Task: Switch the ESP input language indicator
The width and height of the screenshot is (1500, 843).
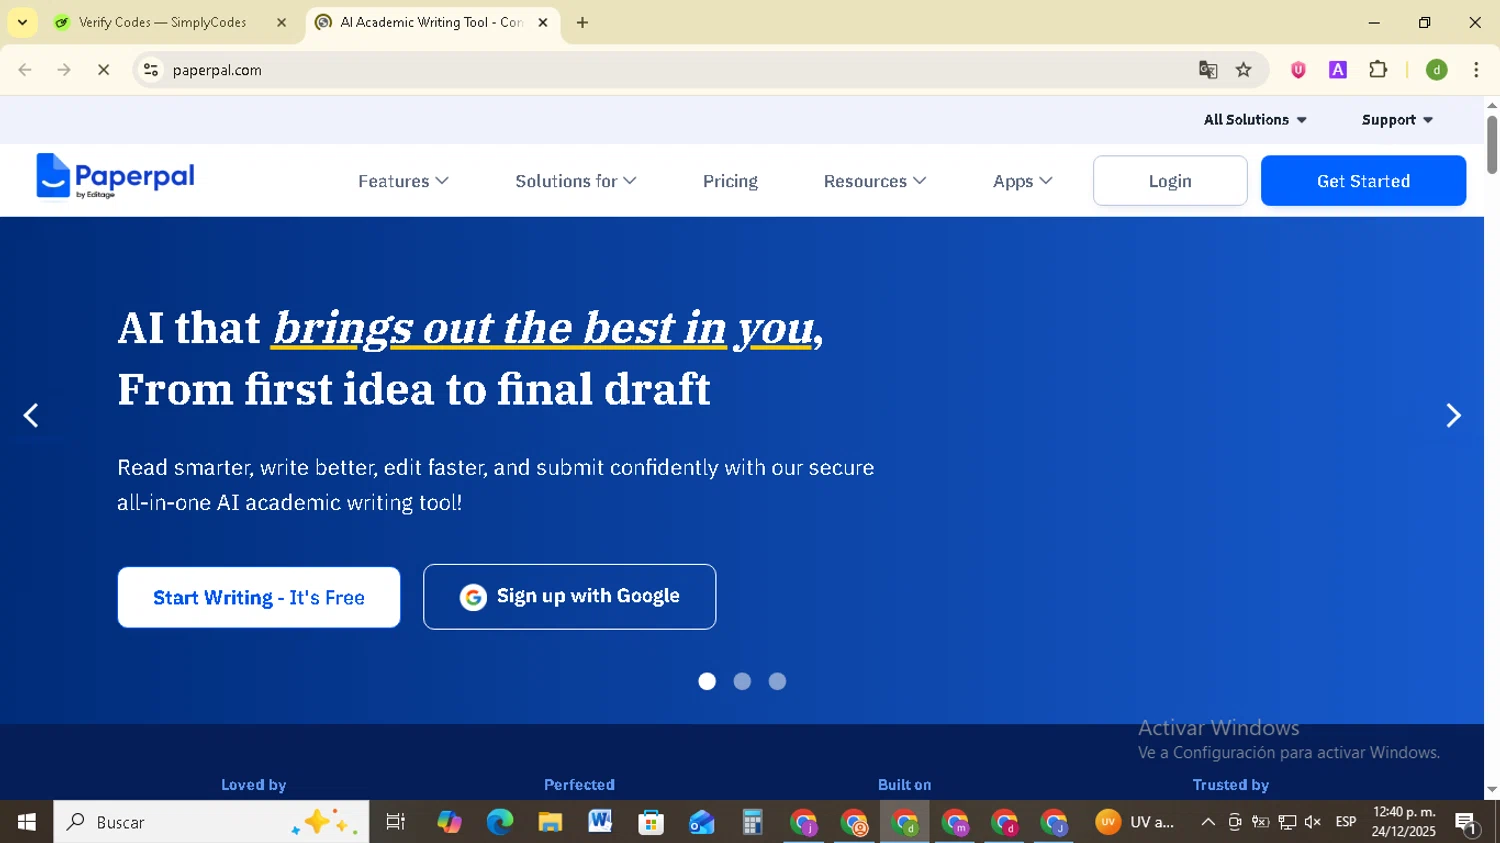Action: (x=1346, y=822)
